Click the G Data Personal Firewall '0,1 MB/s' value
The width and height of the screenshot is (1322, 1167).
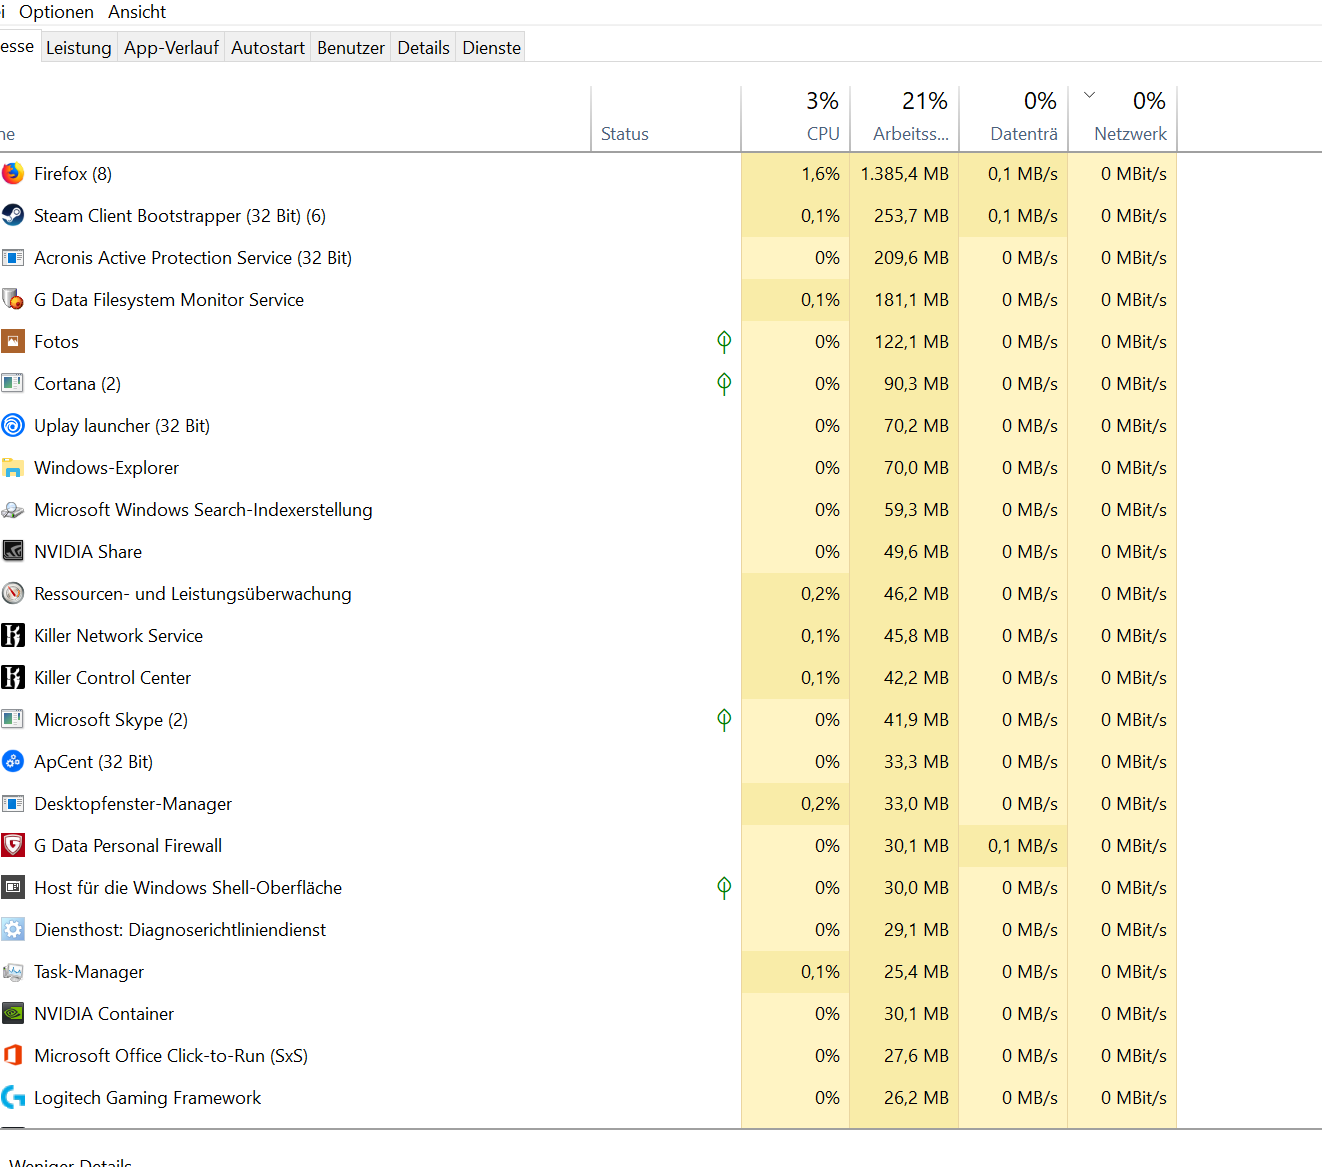click(1023, 846)
